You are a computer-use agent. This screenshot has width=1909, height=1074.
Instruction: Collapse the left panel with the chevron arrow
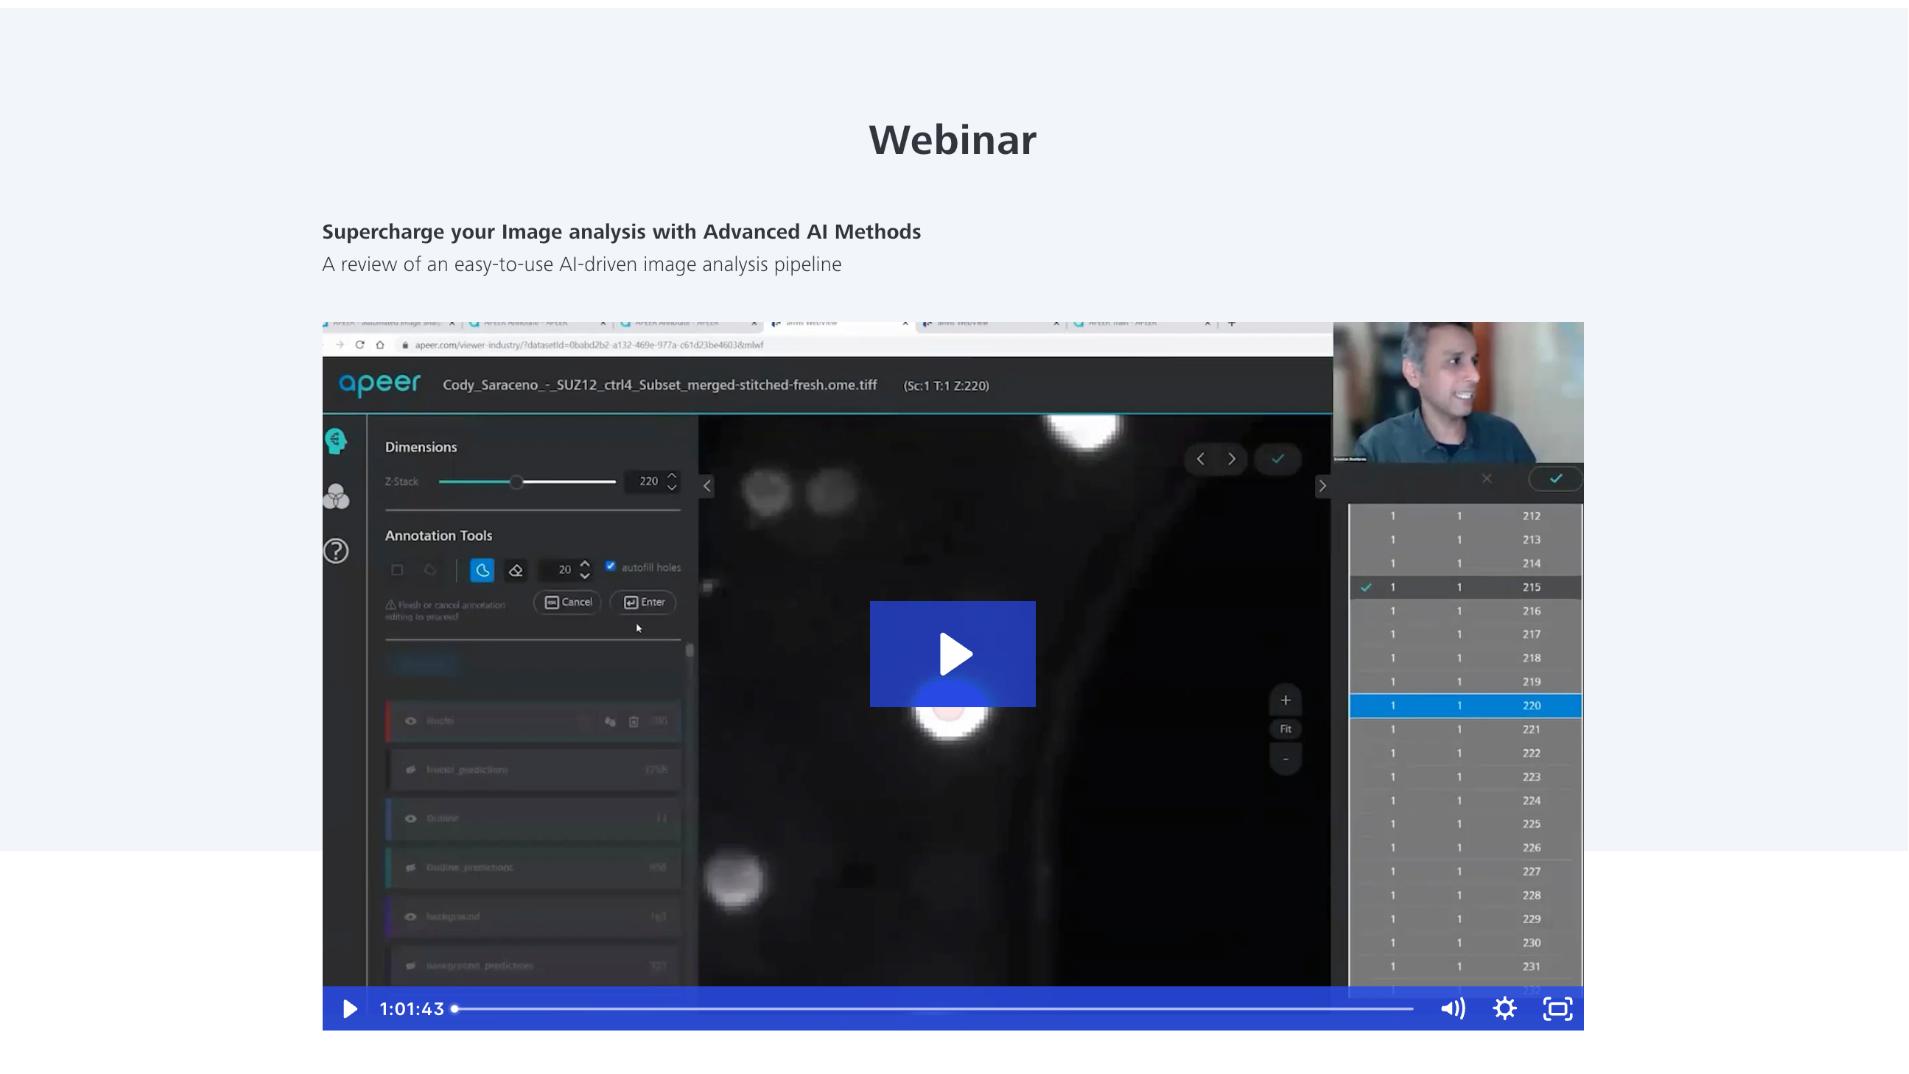[707, 486]
